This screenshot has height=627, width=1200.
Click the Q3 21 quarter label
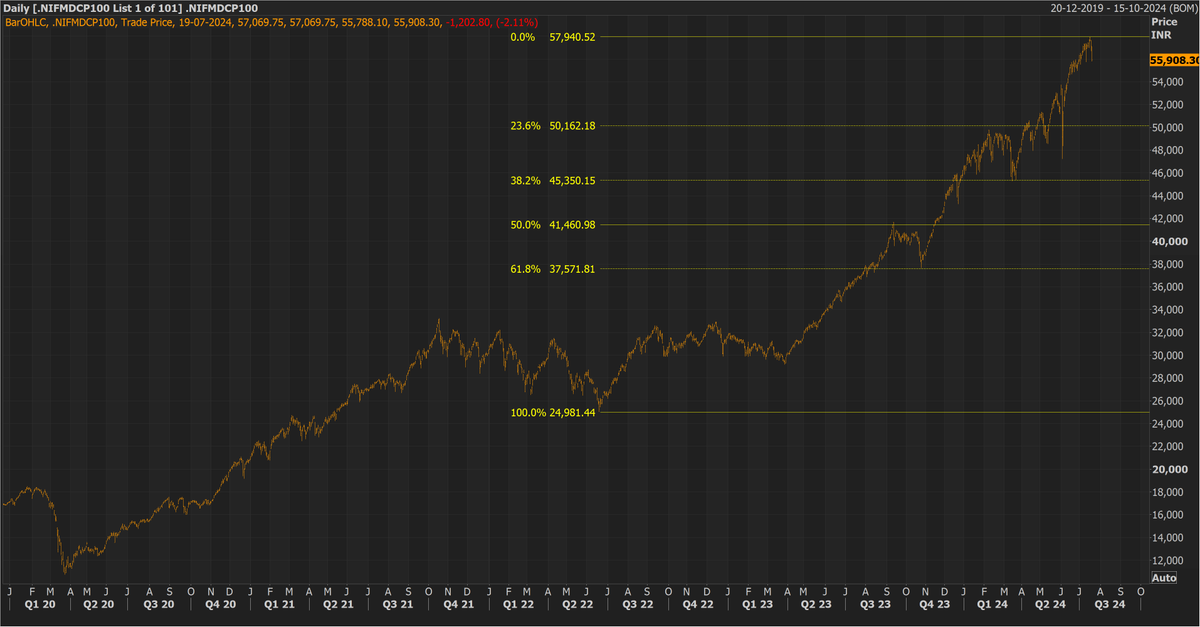click(x=400, y=604)
